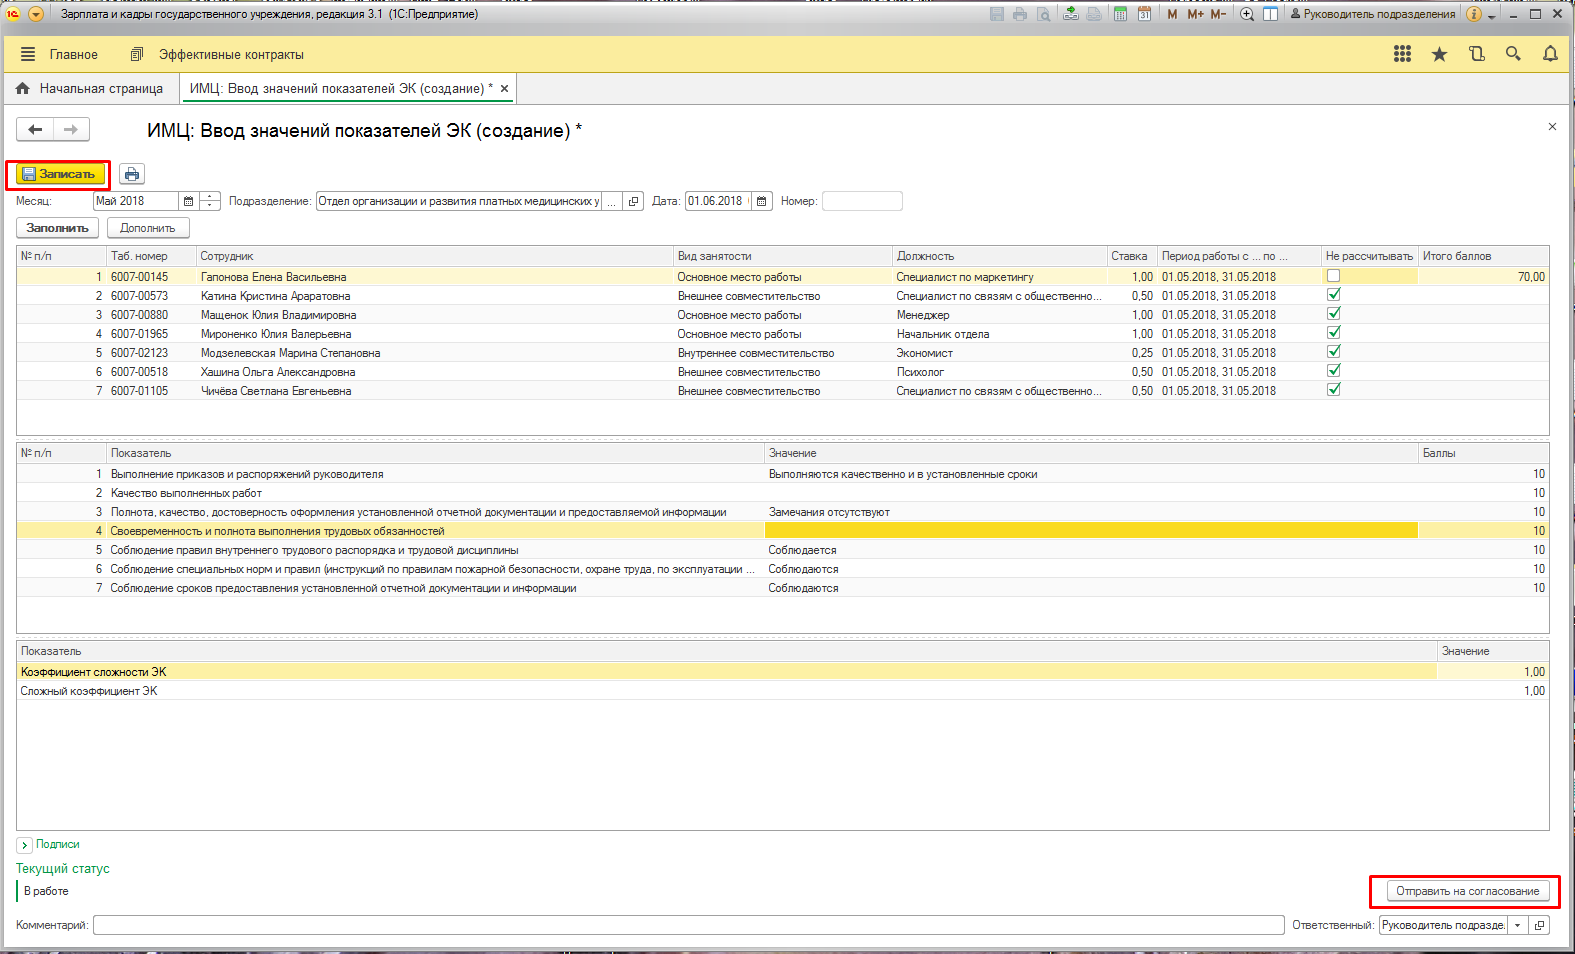Open the calendar picker for Месяц field
The width and height of the screenshot is (1575, 954).
pyautogui.click(x=188, y=201)
